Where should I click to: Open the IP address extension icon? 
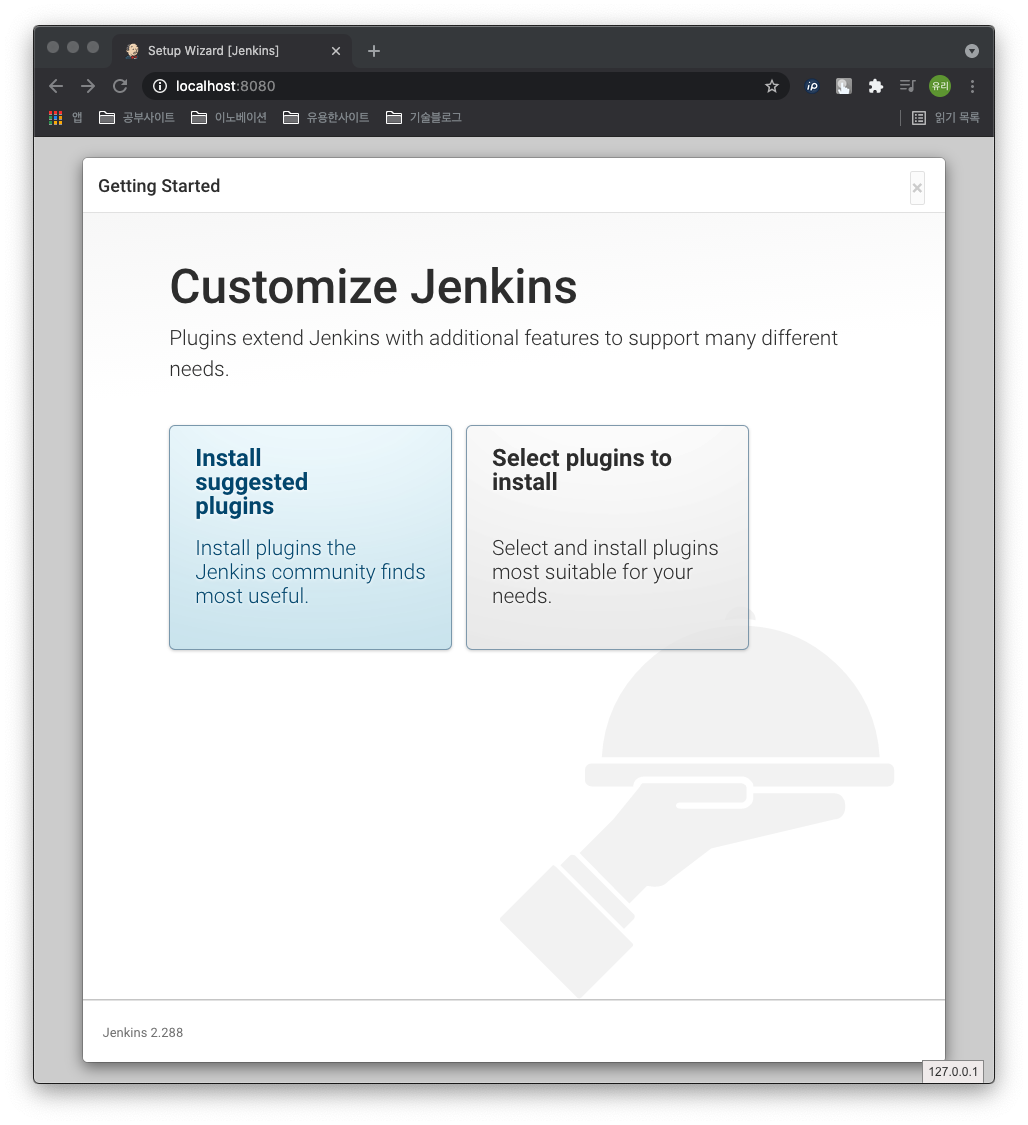pos(811,86)
